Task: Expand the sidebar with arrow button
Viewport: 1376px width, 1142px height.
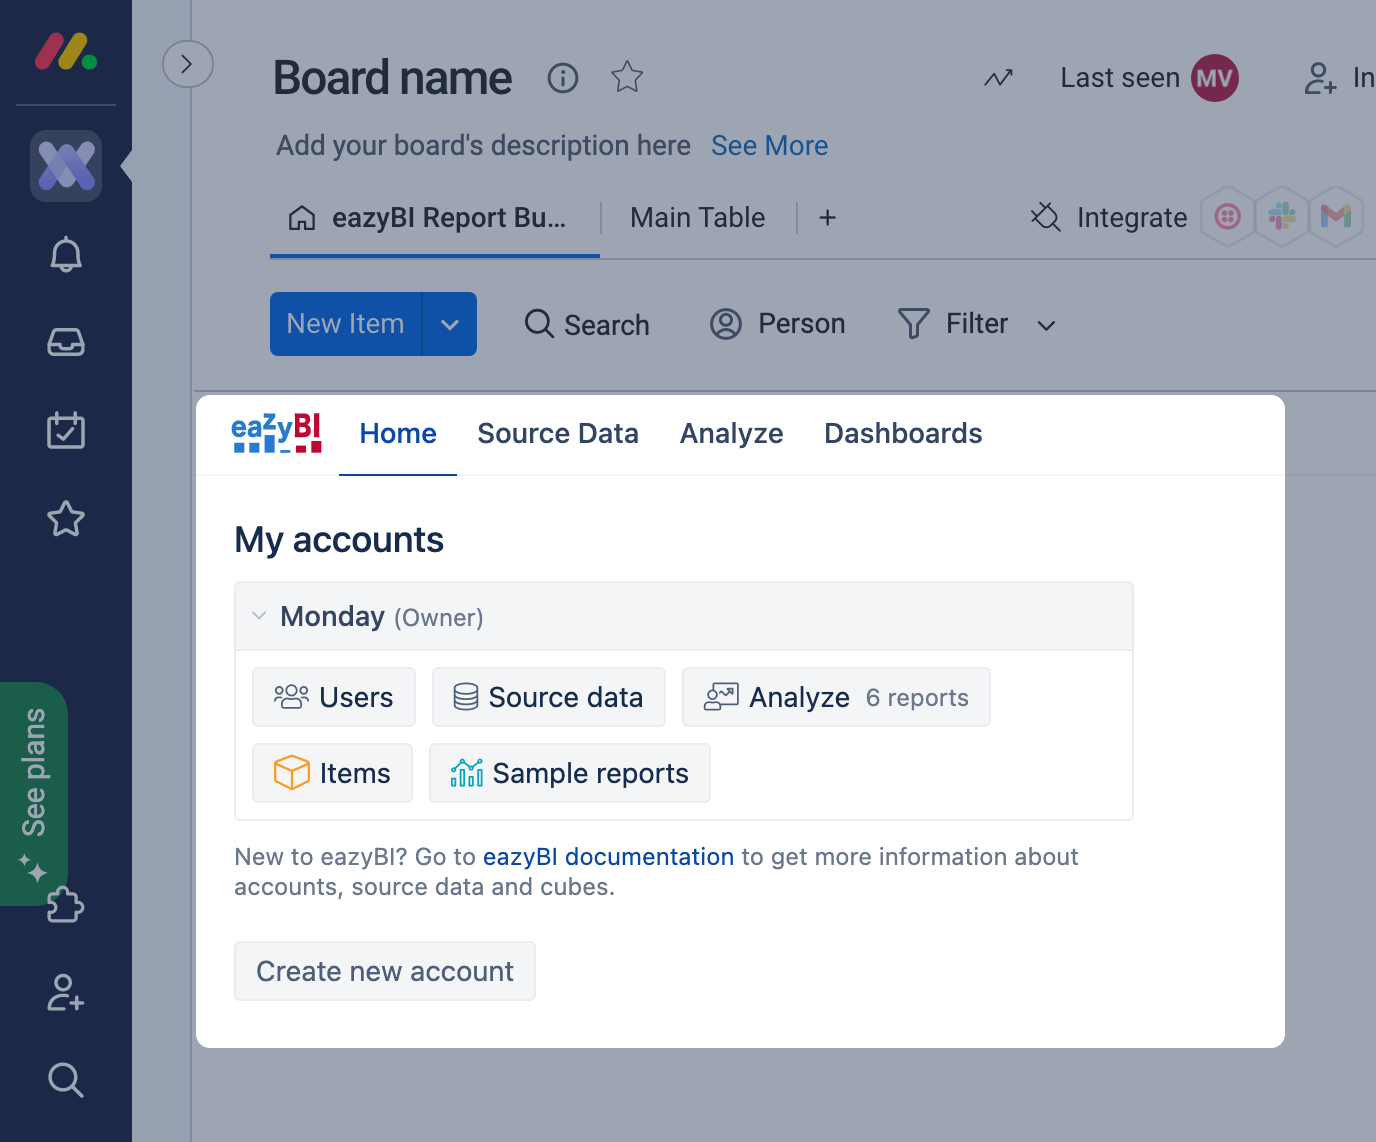Action: tap(187, 64)
